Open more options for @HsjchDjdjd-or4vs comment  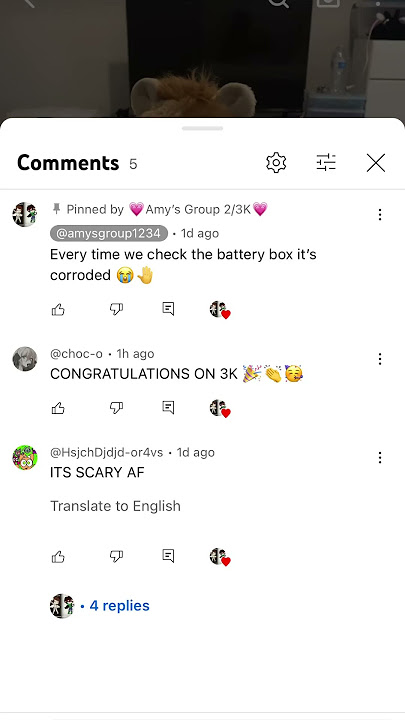(380, 457)
